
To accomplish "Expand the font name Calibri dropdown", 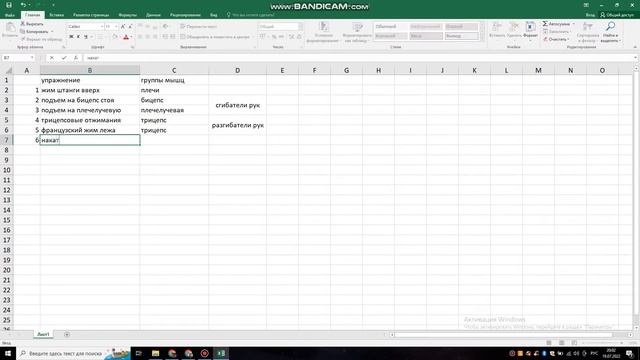I will tap(102, 27).
